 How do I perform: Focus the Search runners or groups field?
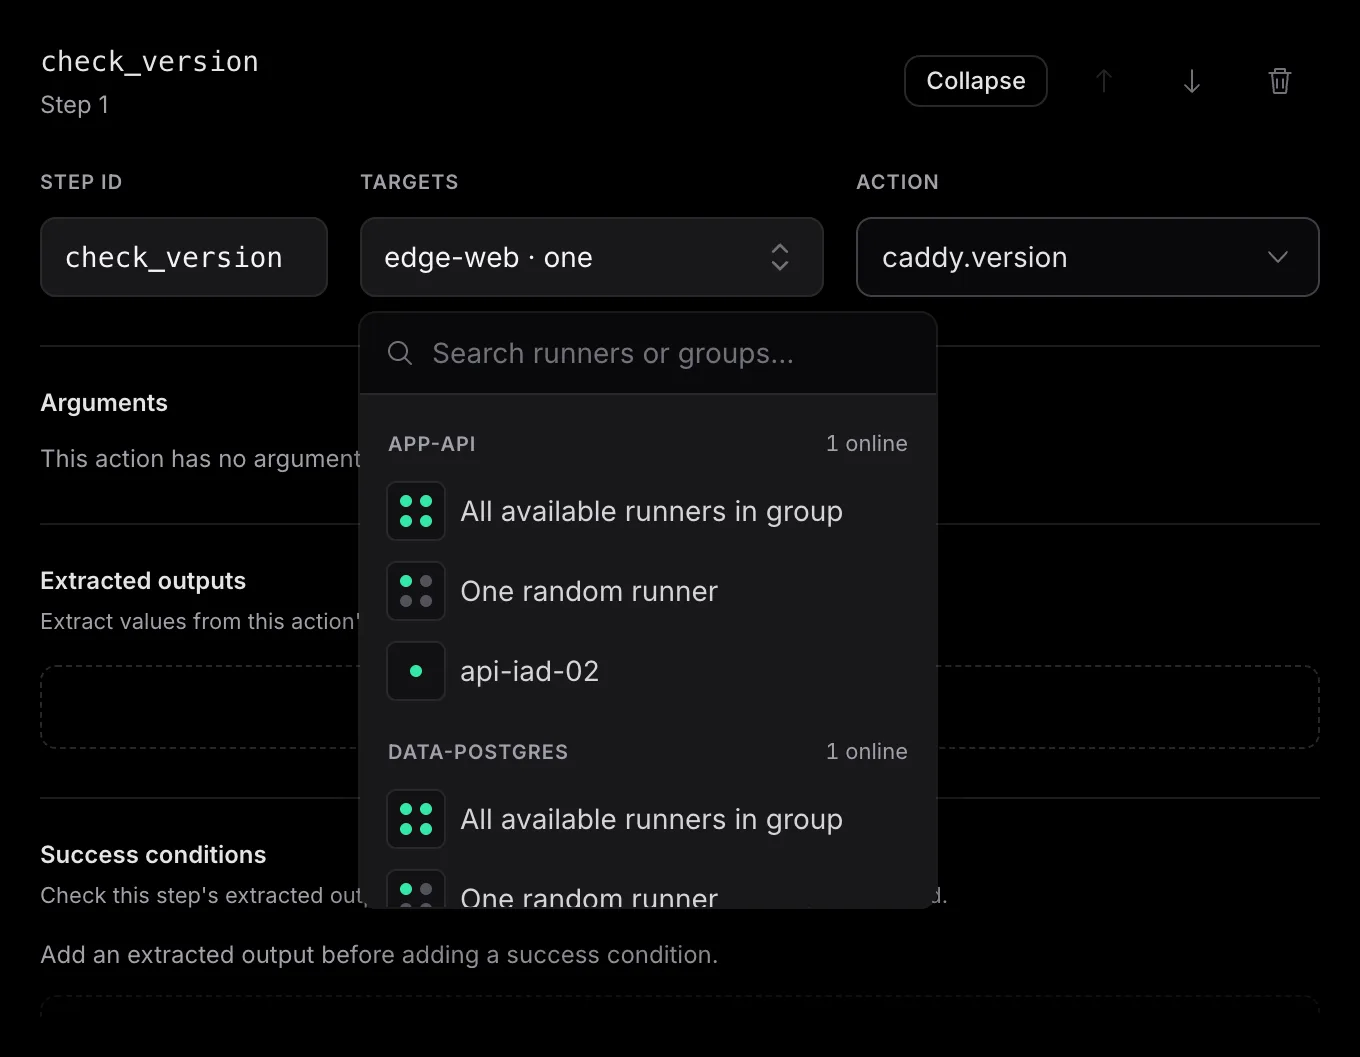[648, 353]
